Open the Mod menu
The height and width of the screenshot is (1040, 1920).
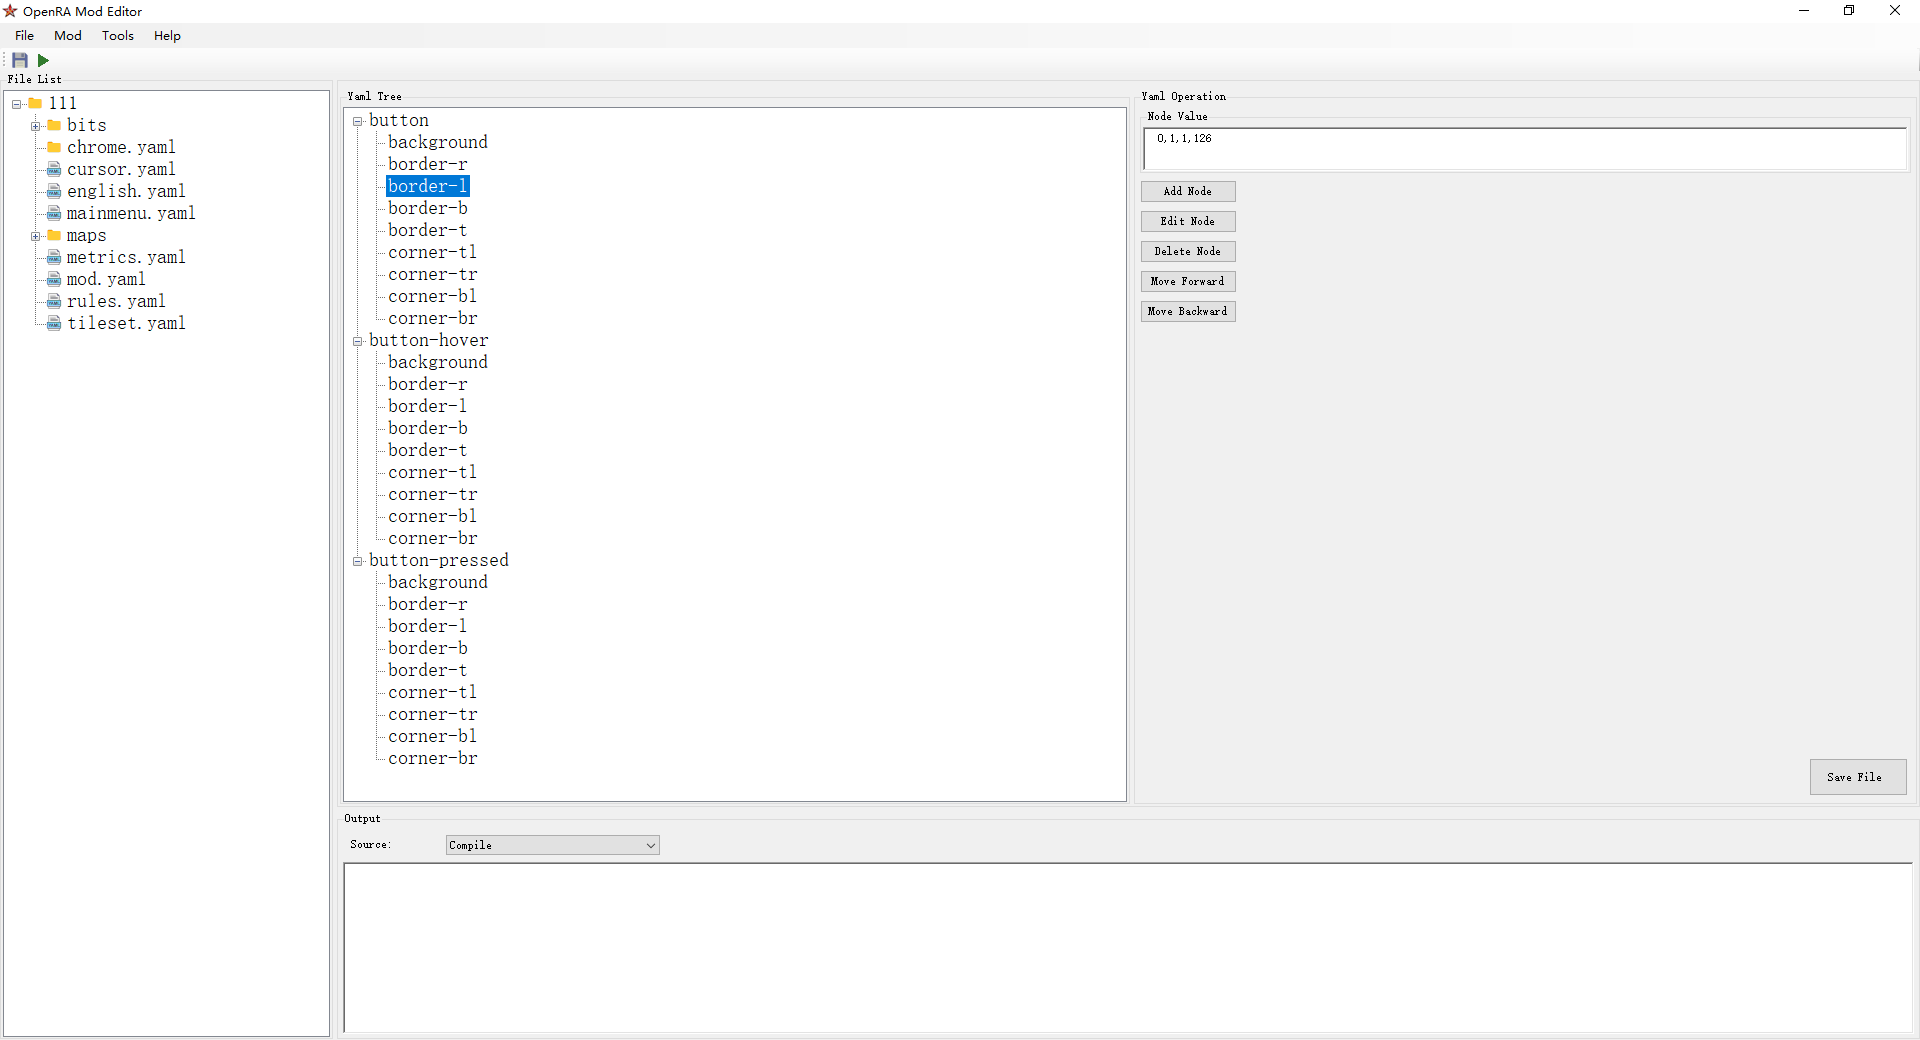coord(66,35)
